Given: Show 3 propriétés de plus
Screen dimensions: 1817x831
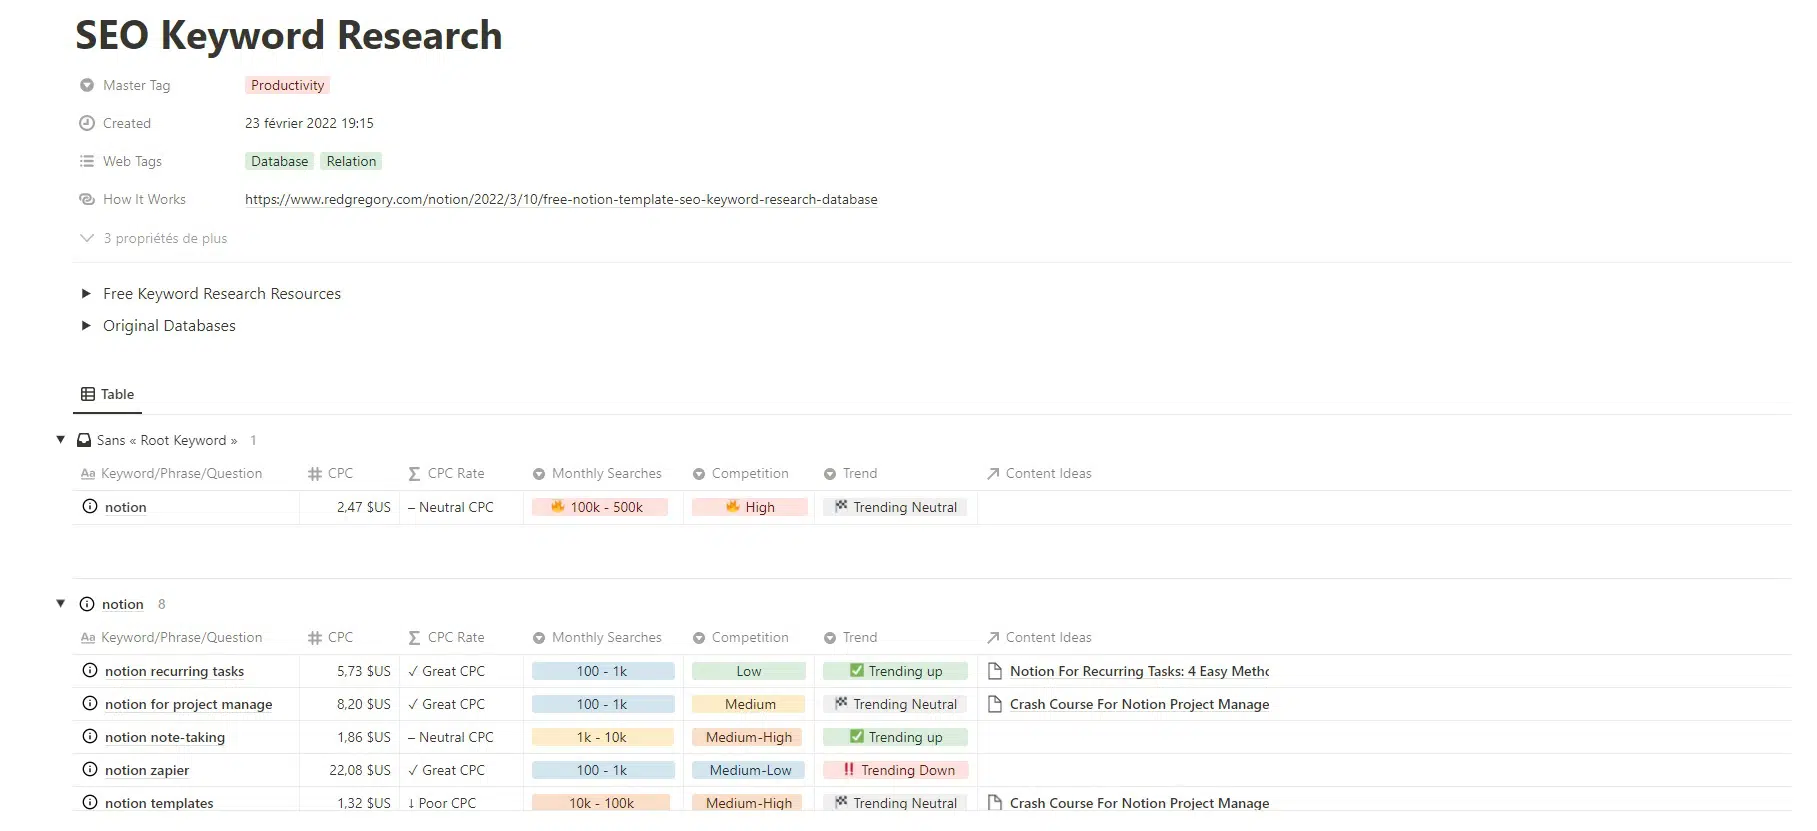Looking at the screenshot, I should (155, 239).
